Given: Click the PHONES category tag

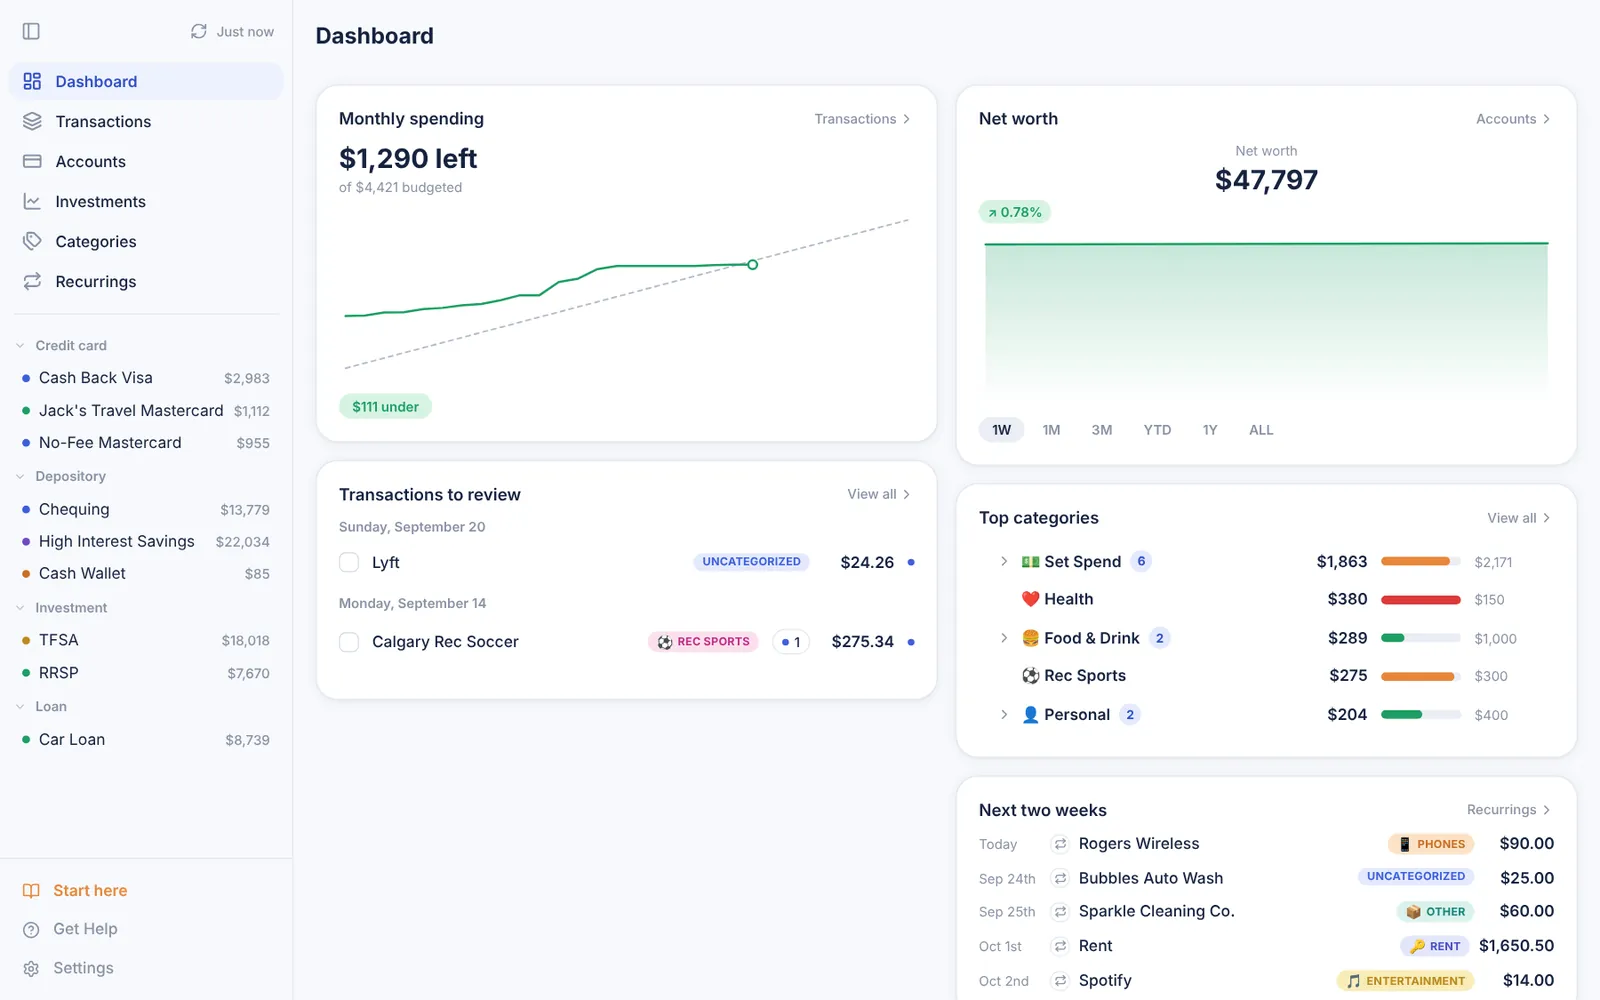Looking at the screenshot, I should pyautogui.click(x=1431, y=844).
